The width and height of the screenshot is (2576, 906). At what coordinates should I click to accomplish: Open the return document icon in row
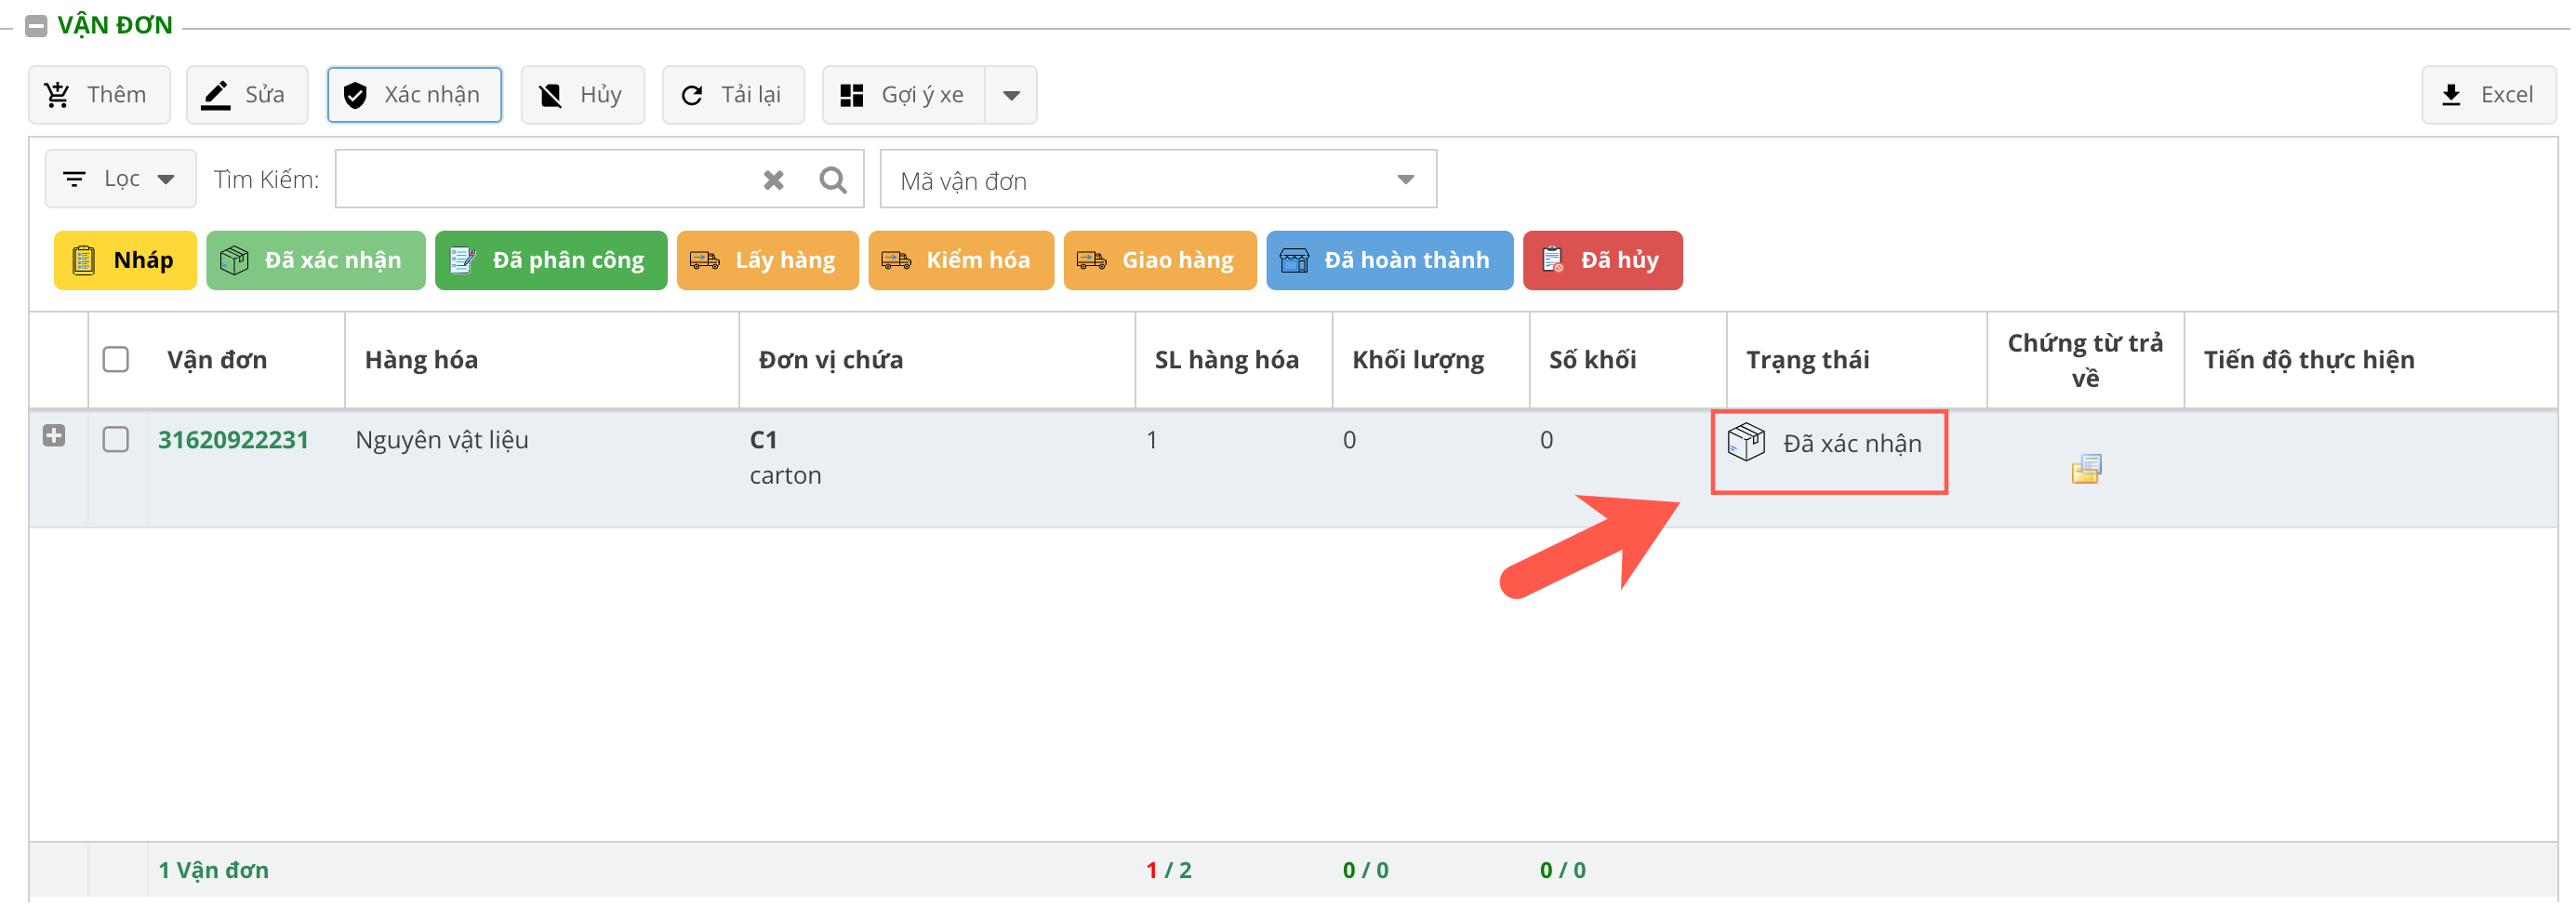point(2085,469)
